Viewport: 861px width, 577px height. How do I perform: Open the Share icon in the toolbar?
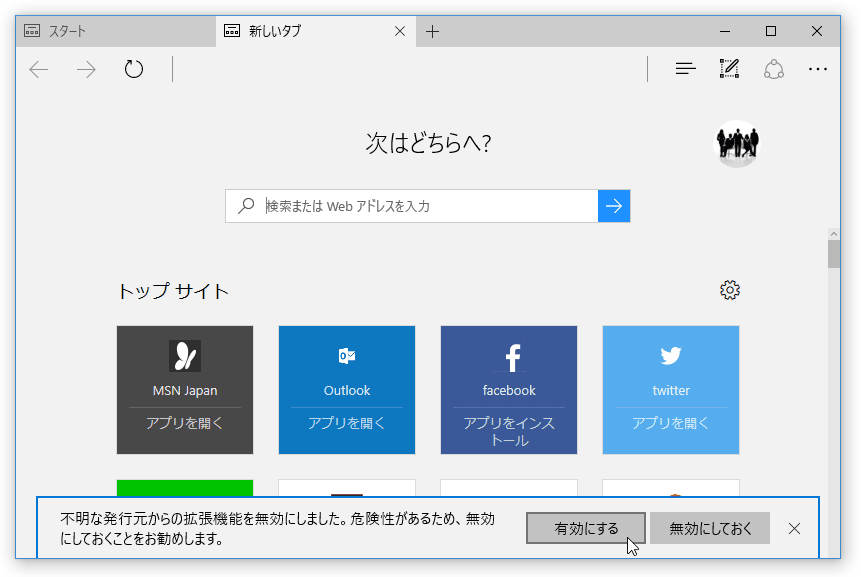point(774,69)
